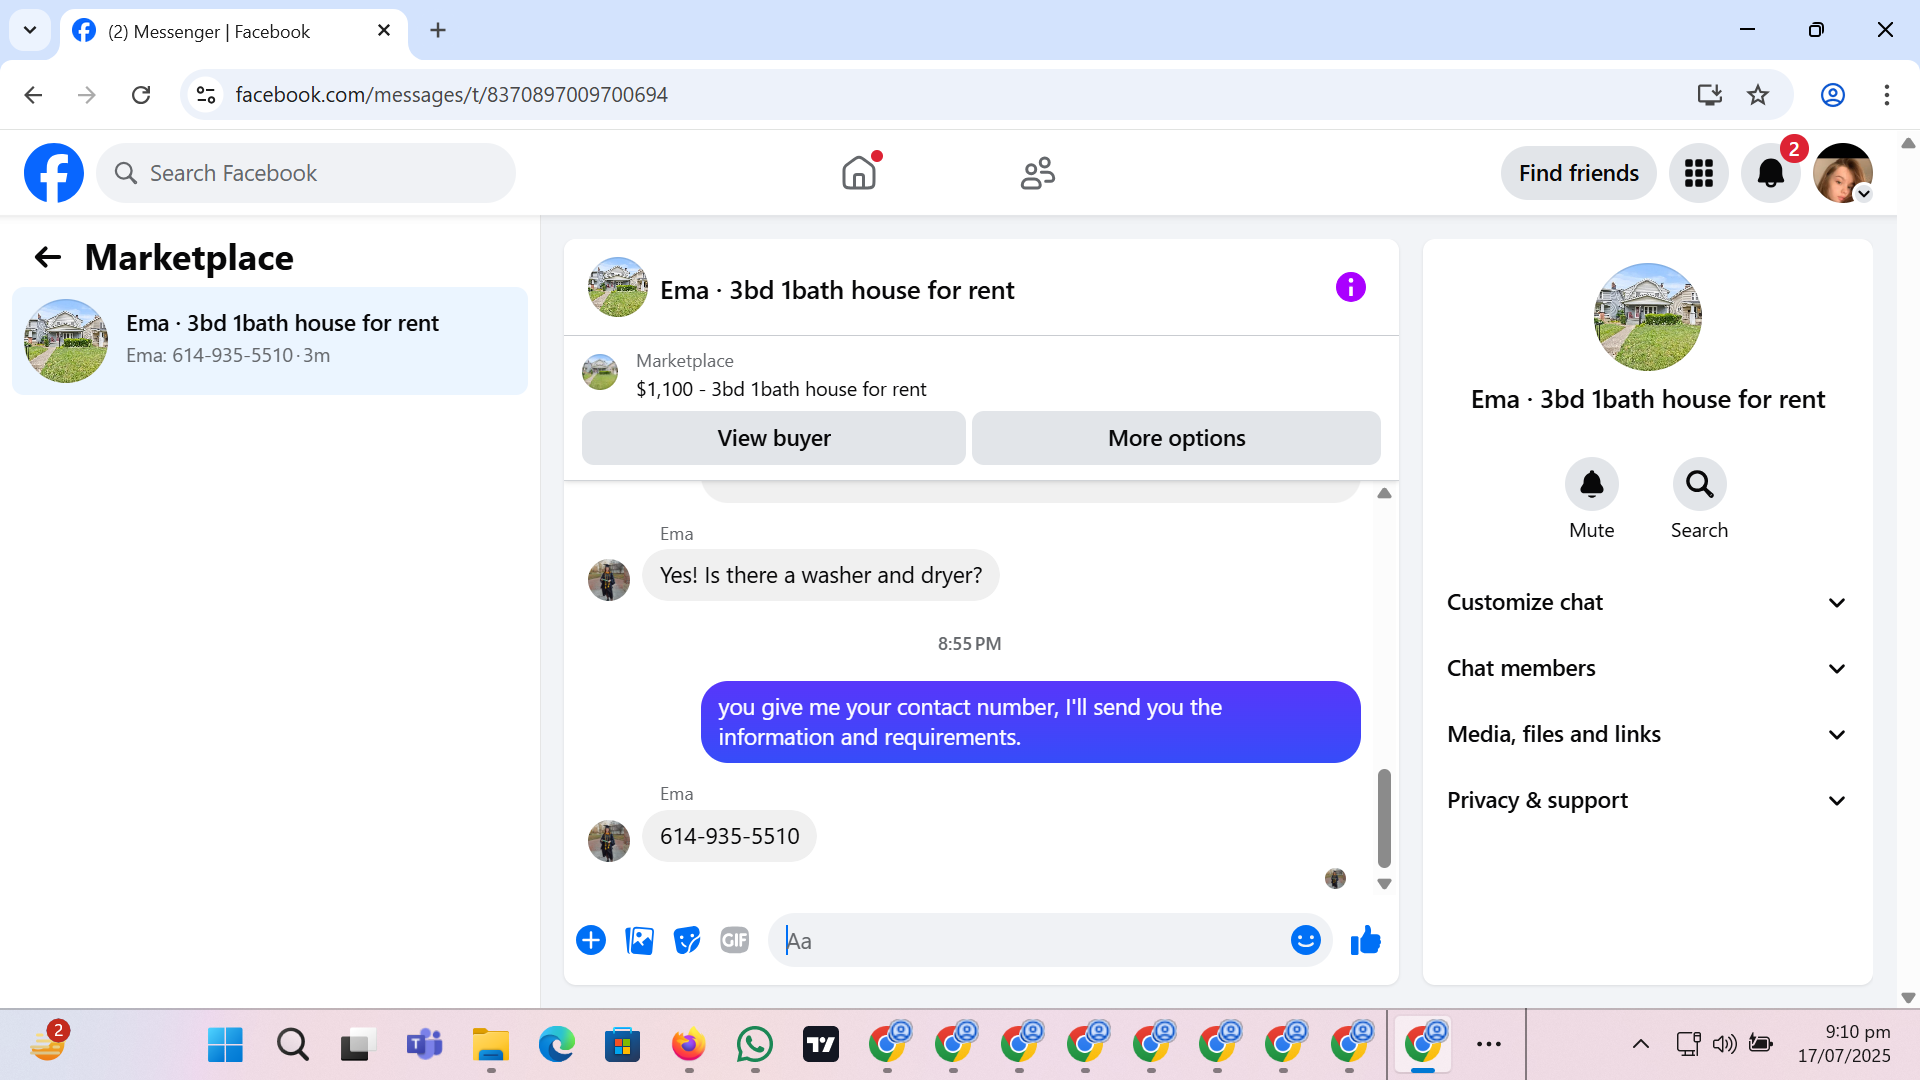Click the chat scrollbar thumb
Image resolution: width=1920 pixels, height=1080 pixels.
pyautogui.click(x=1384, y=818)
